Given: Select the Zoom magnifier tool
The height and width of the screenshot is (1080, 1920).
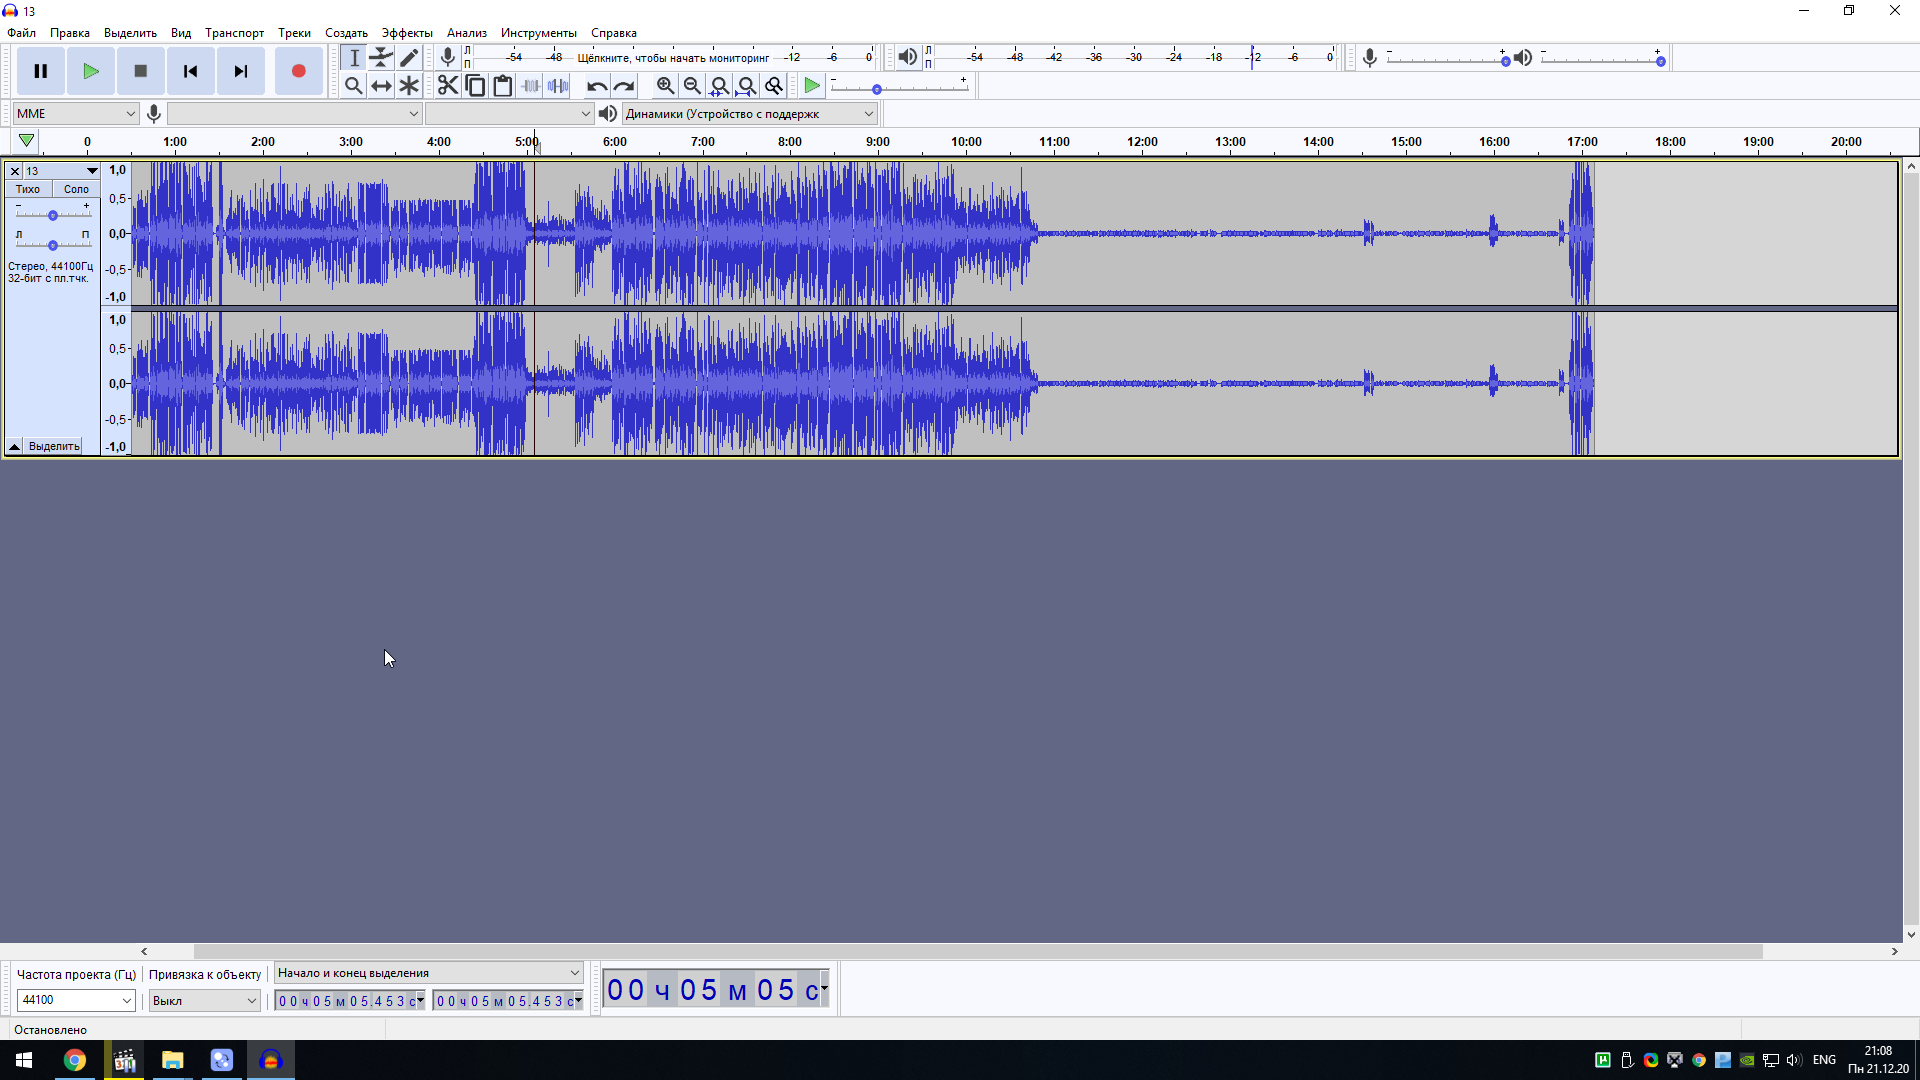Looking at the screenshot, I should pos(354,86).
